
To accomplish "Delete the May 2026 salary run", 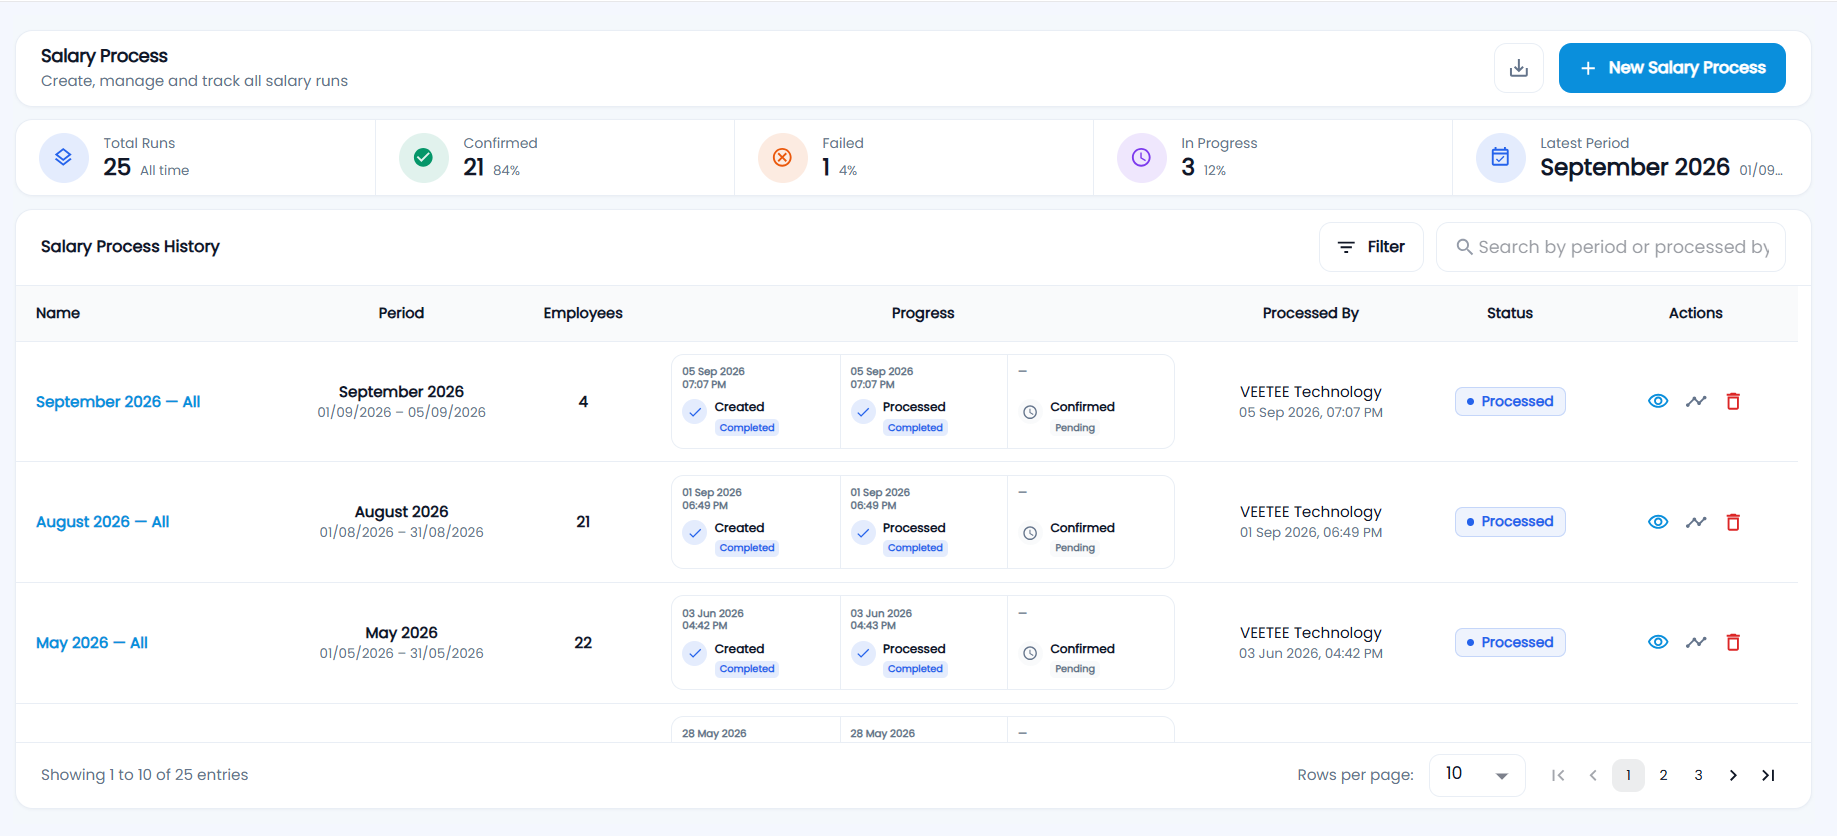I will pyautogui.click(x=1733, y=642).
